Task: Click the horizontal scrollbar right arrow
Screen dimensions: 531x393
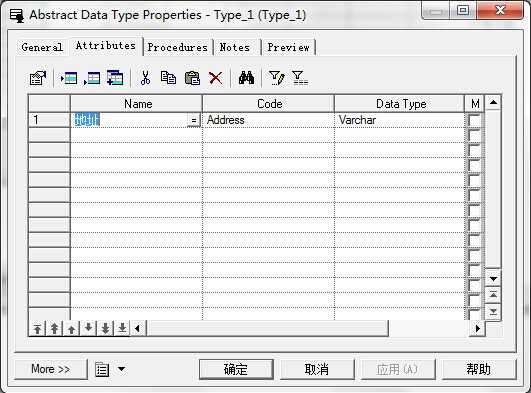Action: pyautogui.click(x=477, y=328)
